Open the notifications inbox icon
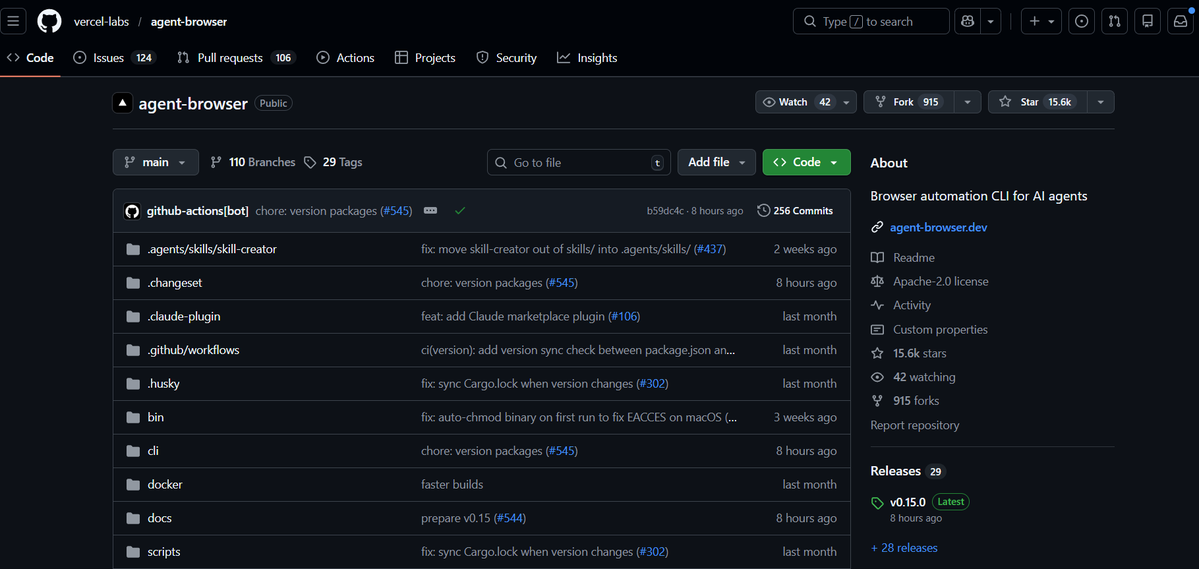Screen dimensions: 1199x569 coord(1181,21)
